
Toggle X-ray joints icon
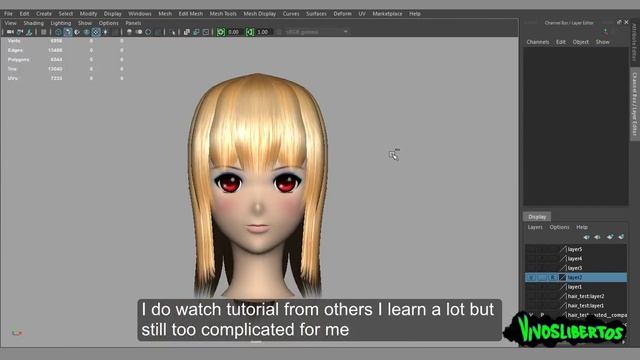[206, 32]
